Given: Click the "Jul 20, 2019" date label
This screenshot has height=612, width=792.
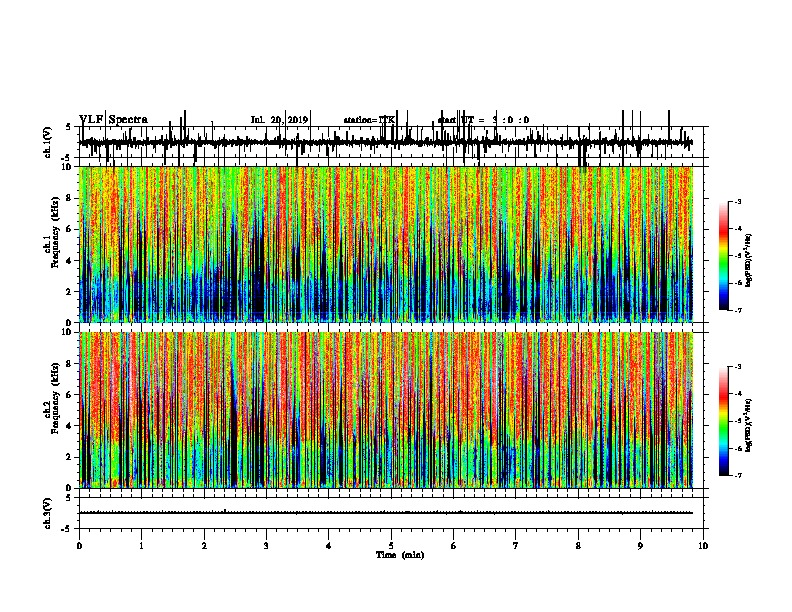Looking at the screenshot, I should coord(279,120).
